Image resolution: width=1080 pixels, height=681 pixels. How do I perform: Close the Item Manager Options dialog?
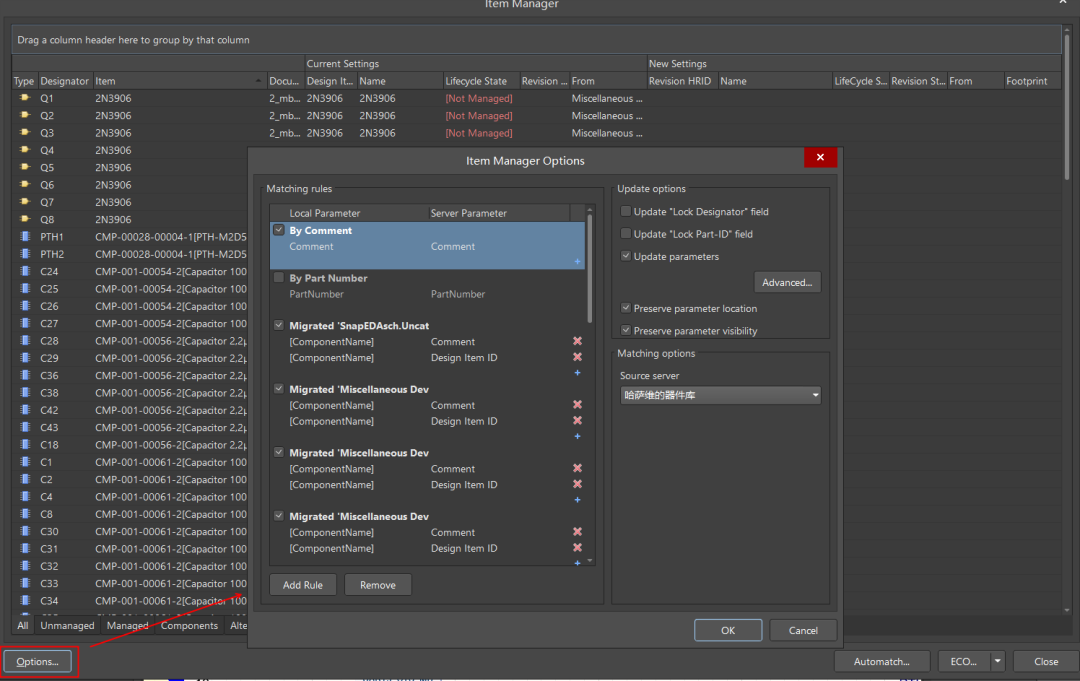(x=820, y=157)
